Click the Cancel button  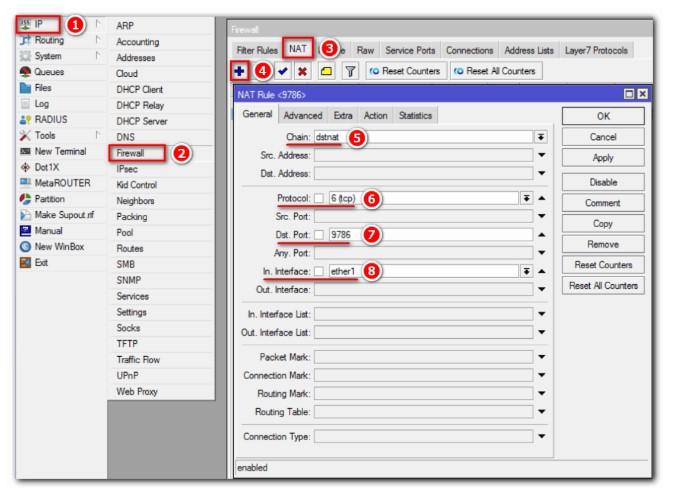click(603, 137)
